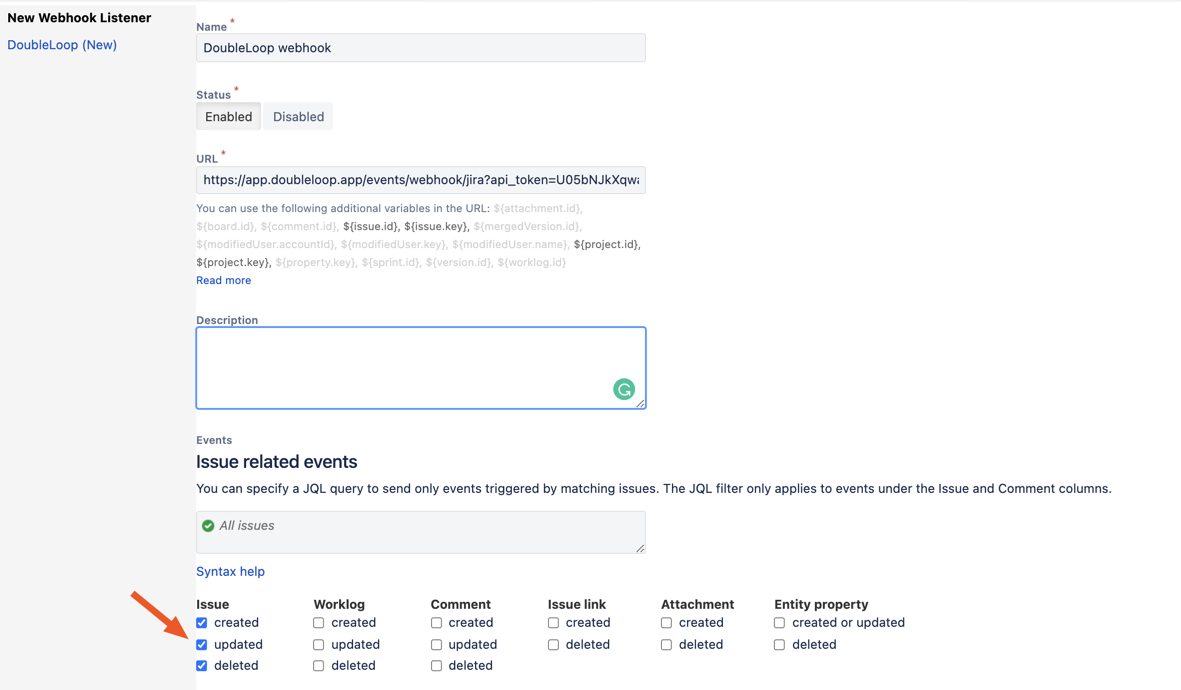The height and width of the screenshot is (690, 1181).
Task: Click the Grammarly icon in Description box
Action: pos(624,389)
